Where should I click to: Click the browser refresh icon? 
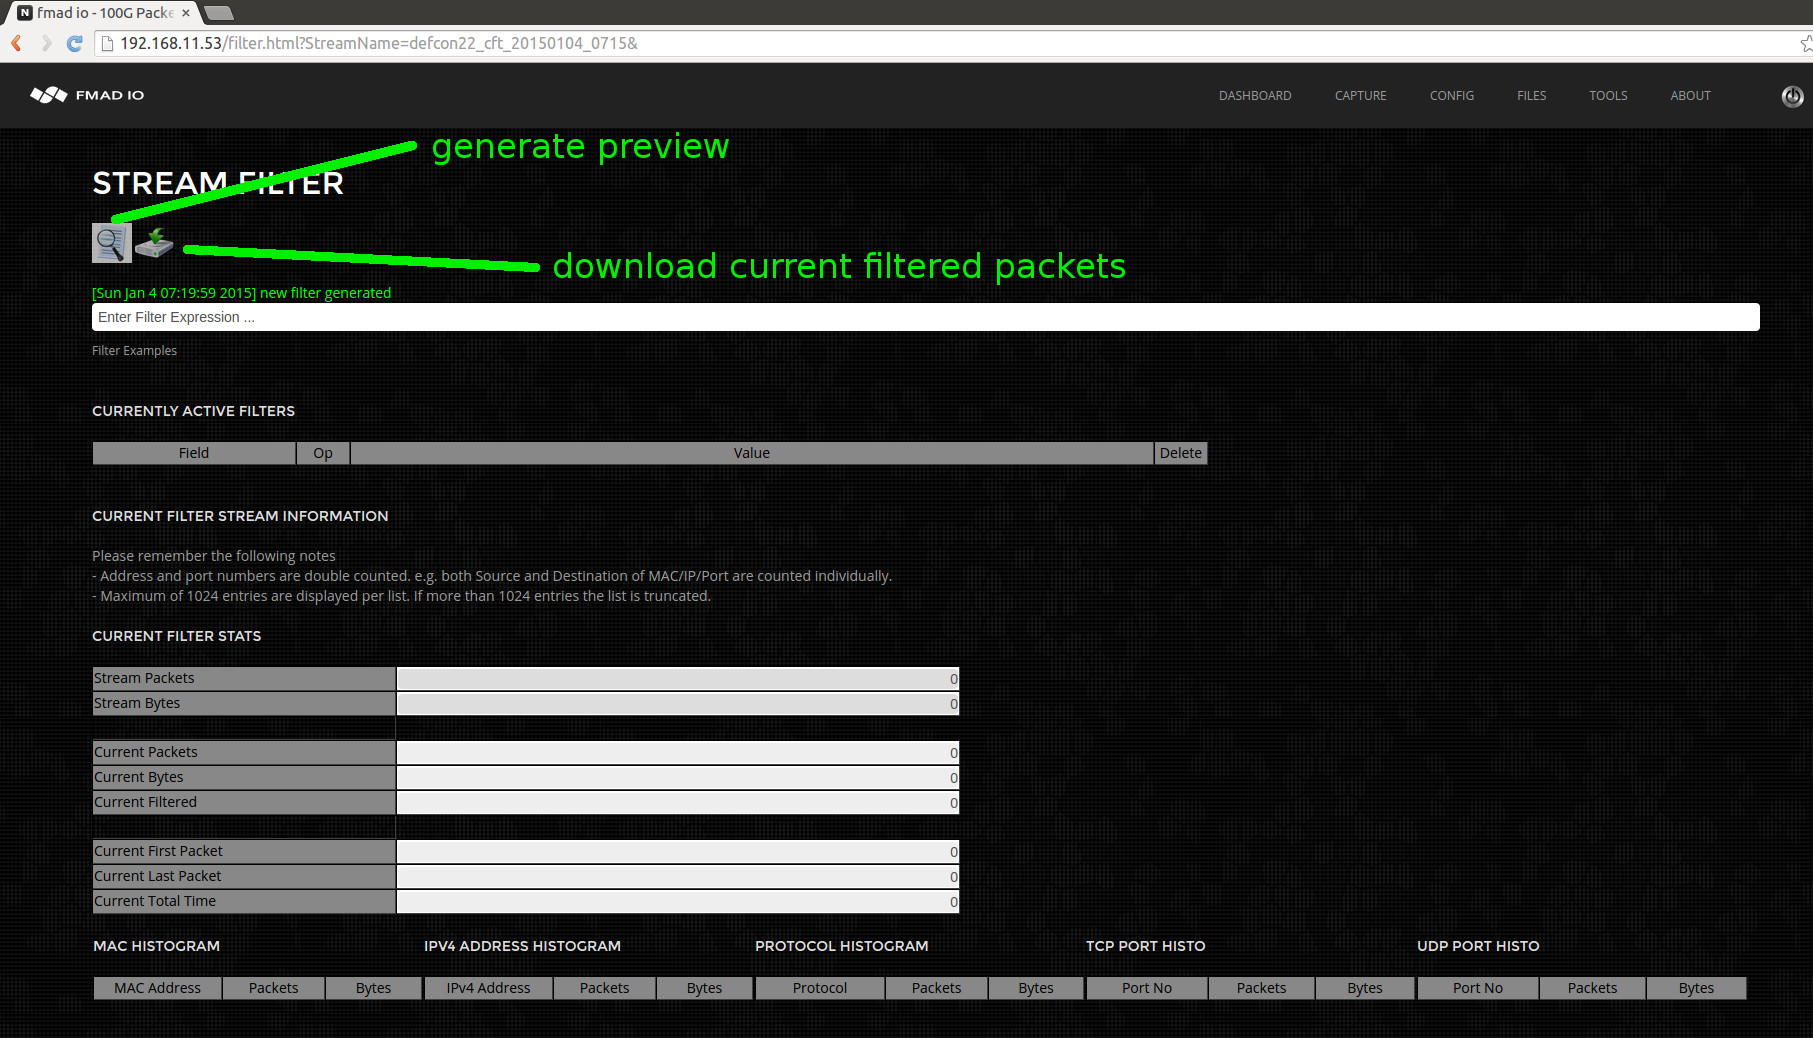click(74, 43)
